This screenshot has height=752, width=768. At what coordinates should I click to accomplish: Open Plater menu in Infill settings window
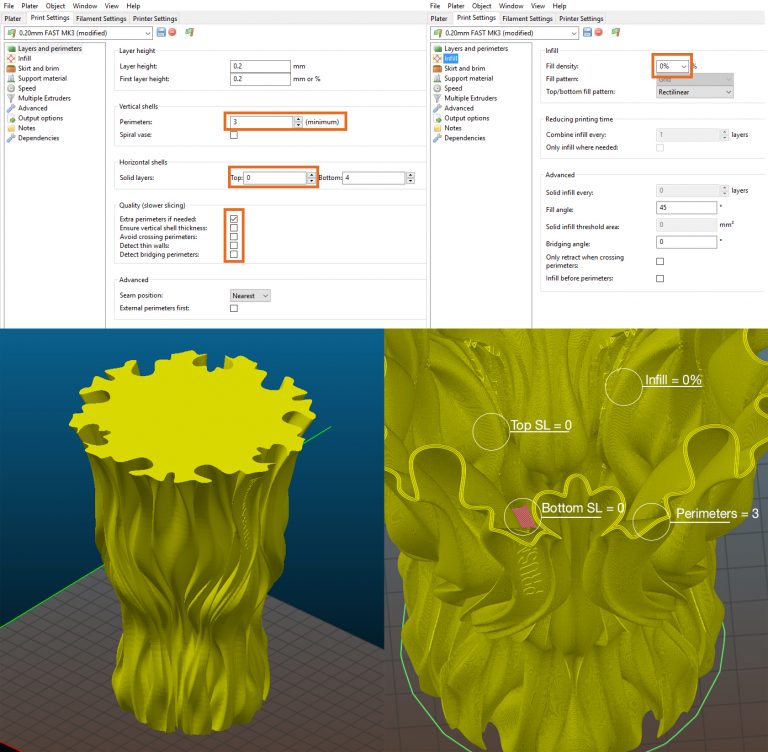[456, 6]
